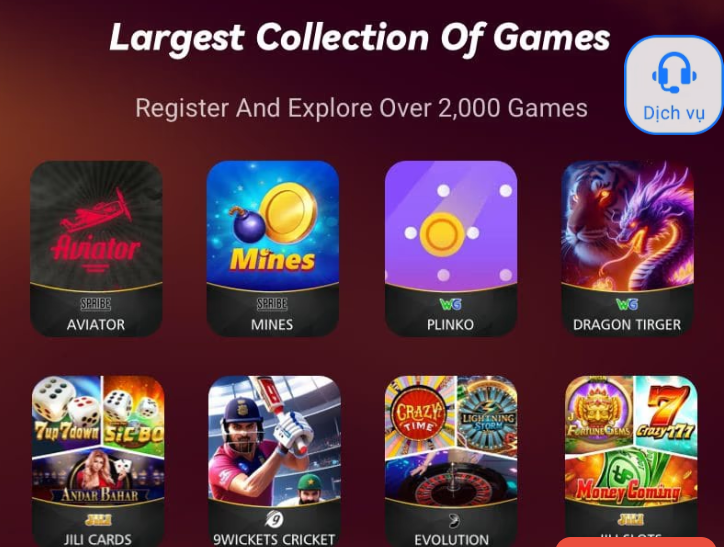Click the Crazy Time wheel artwork
Screen dimensions: 724x547
click(419, 414)
